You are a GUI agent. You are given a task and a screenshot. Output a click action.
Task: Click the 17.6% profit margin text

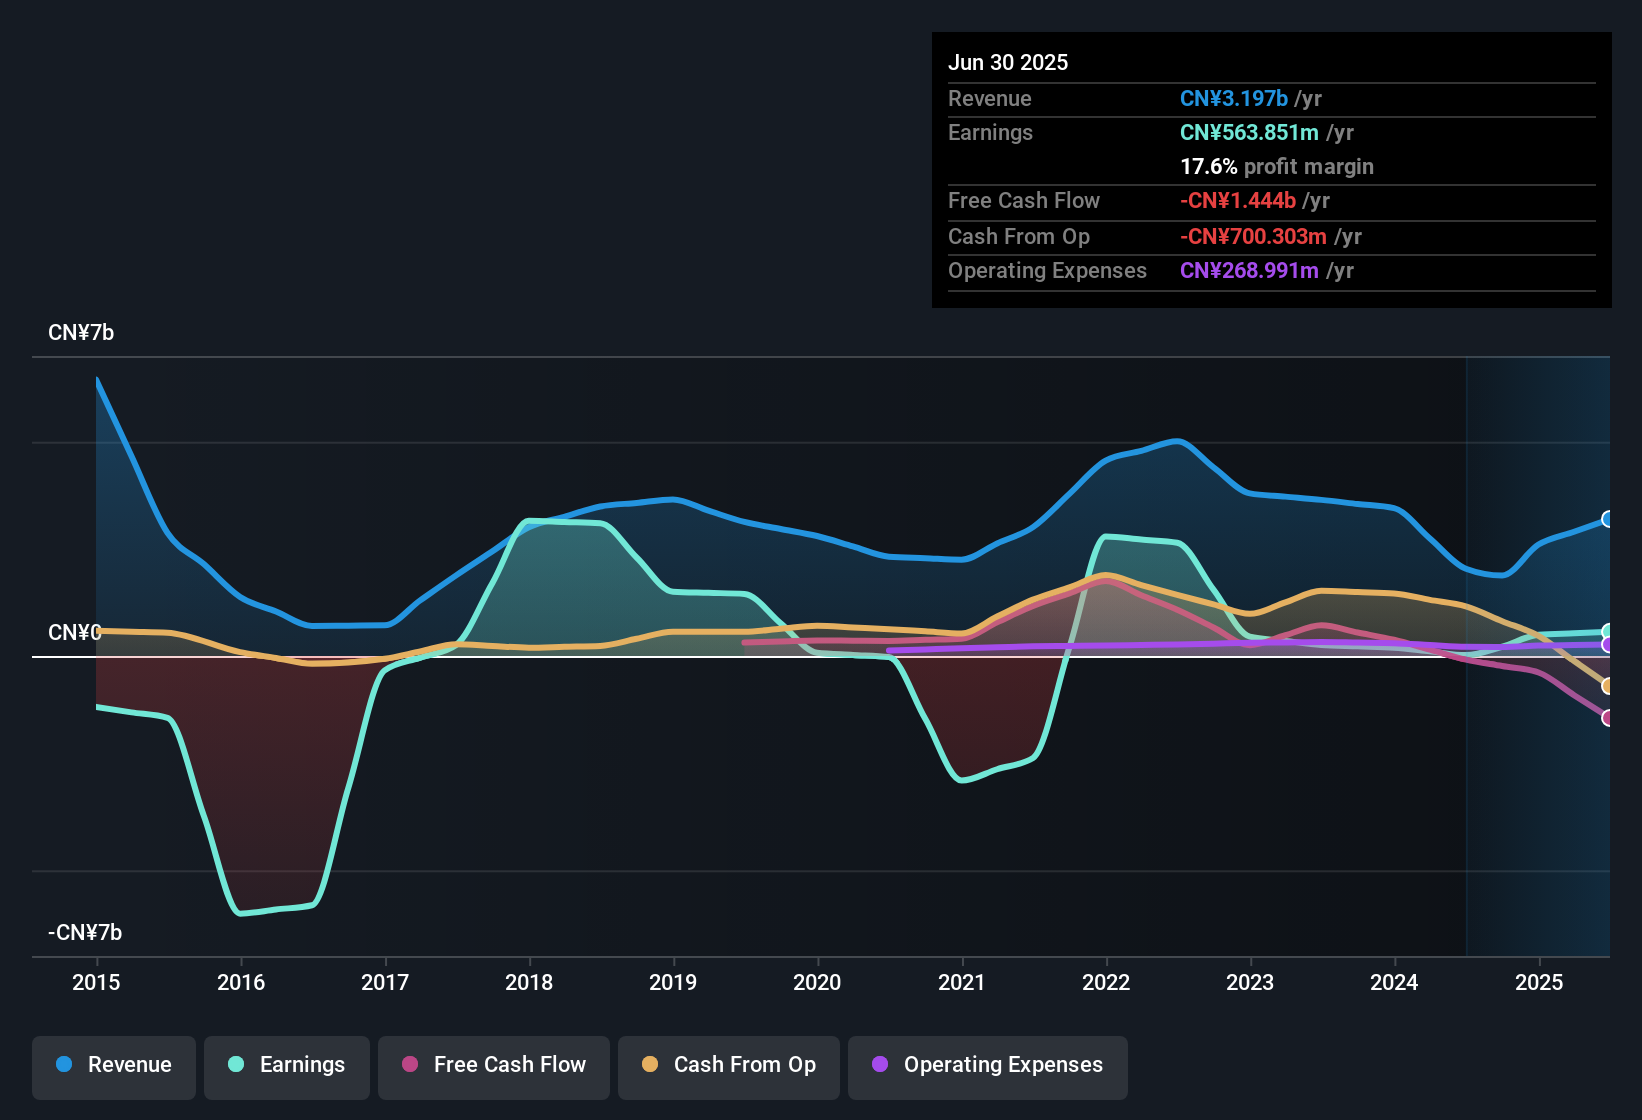[1277, 166]
